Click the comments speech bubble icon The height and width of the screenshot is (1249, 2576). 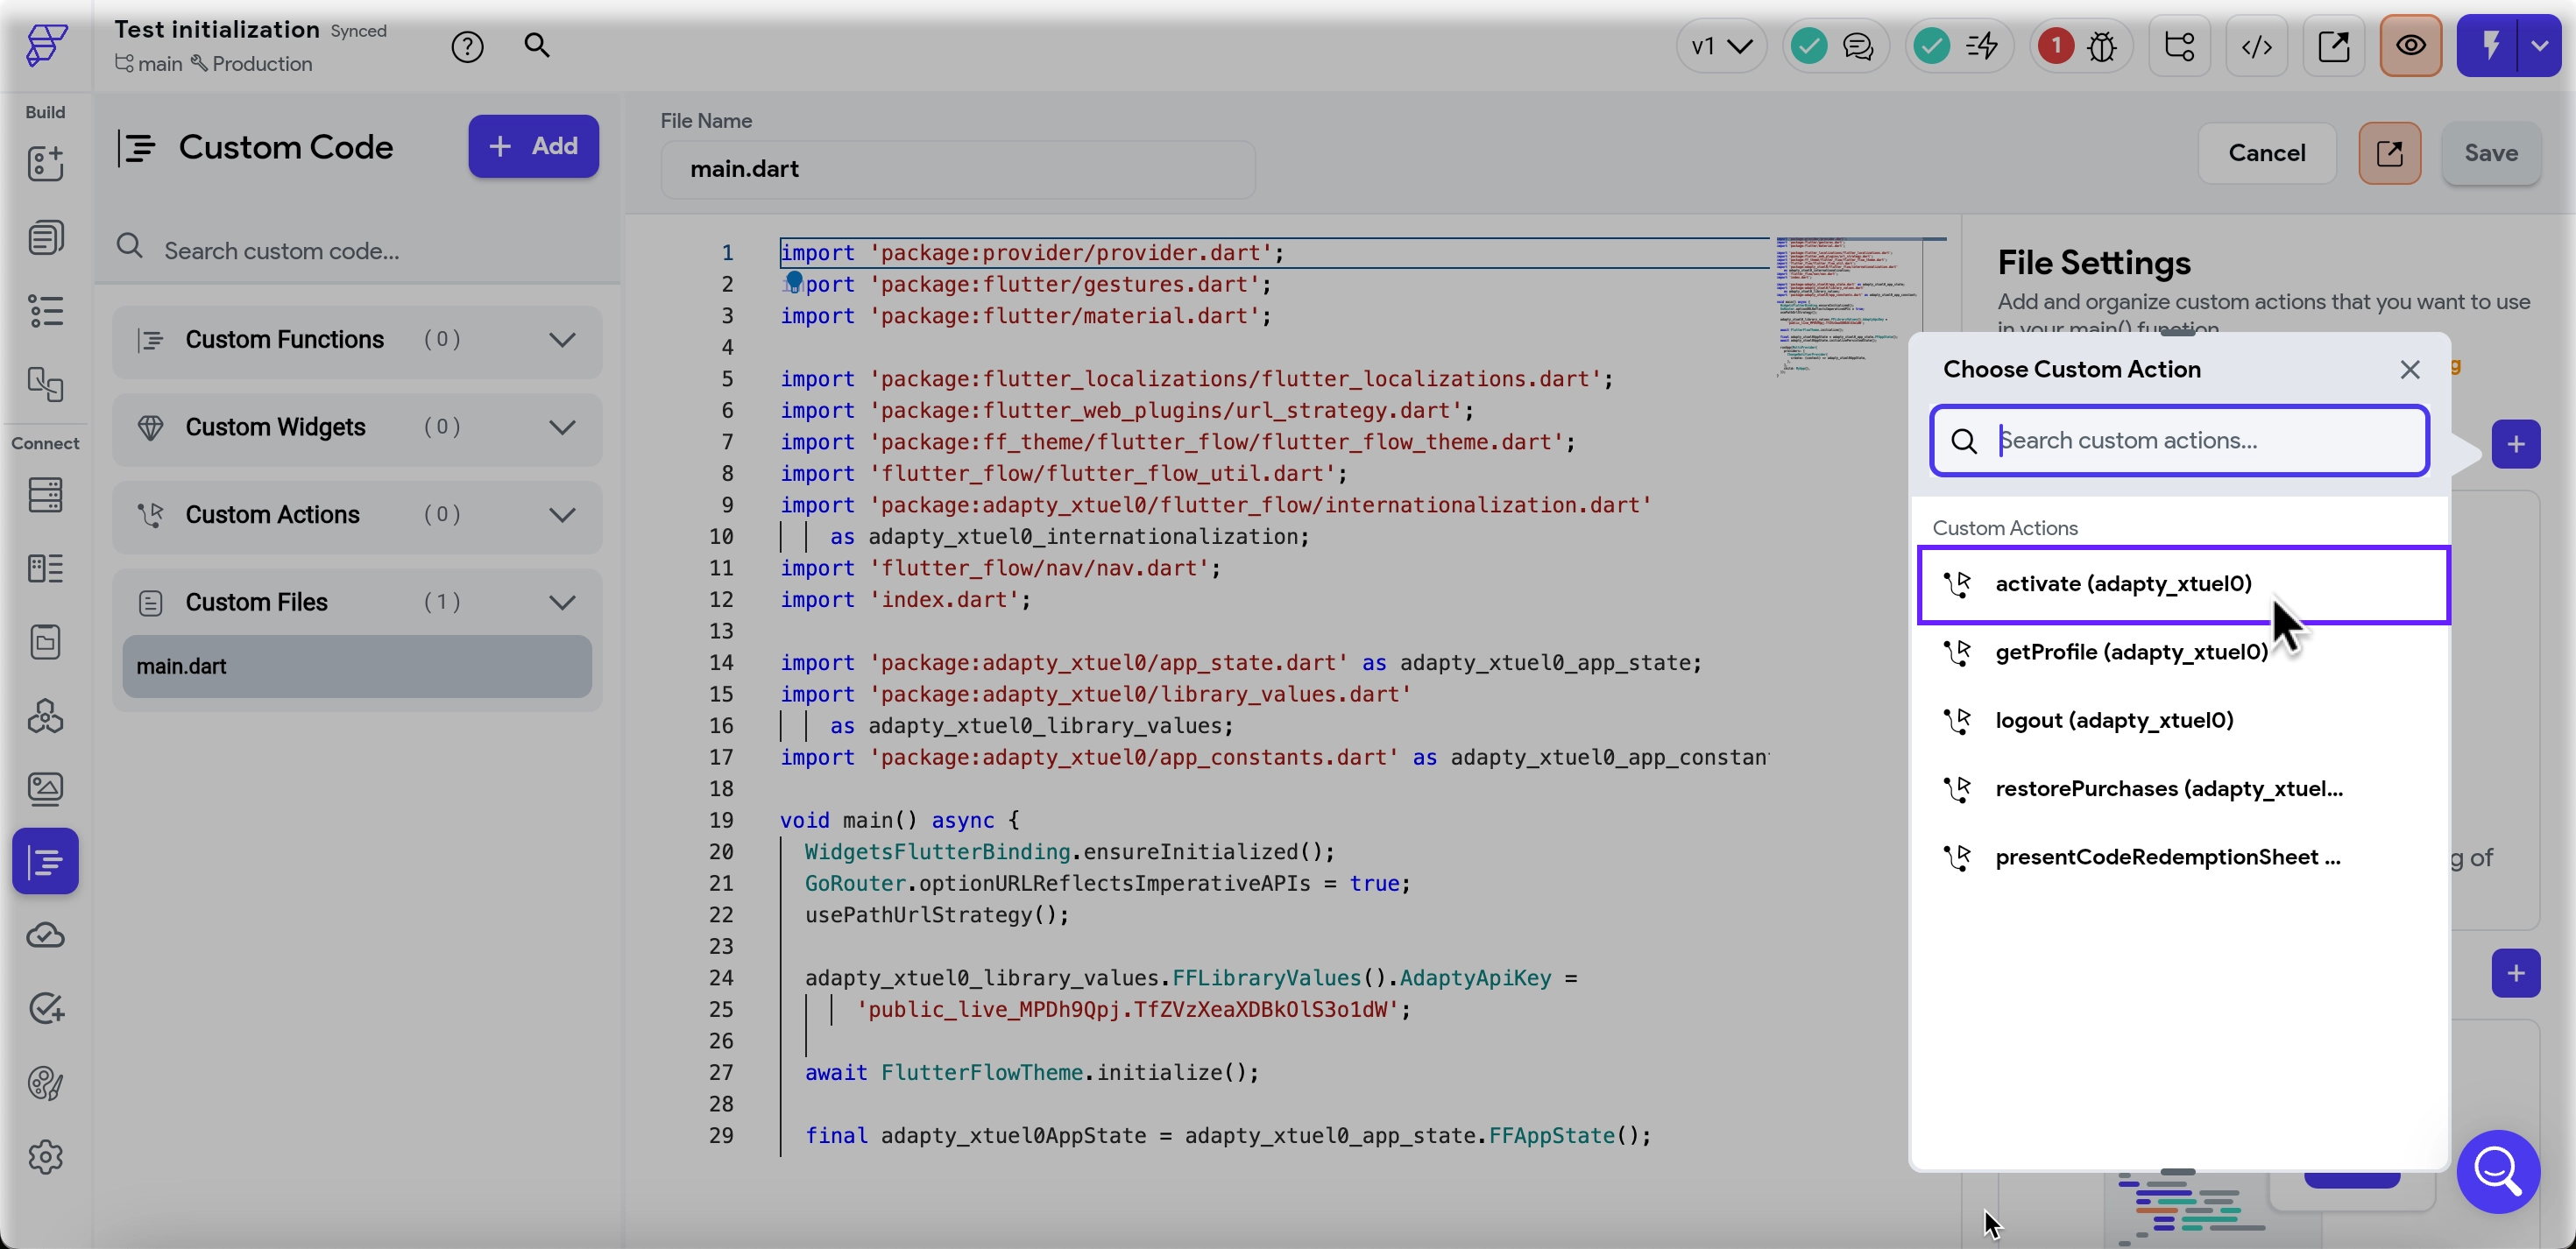1857,46
